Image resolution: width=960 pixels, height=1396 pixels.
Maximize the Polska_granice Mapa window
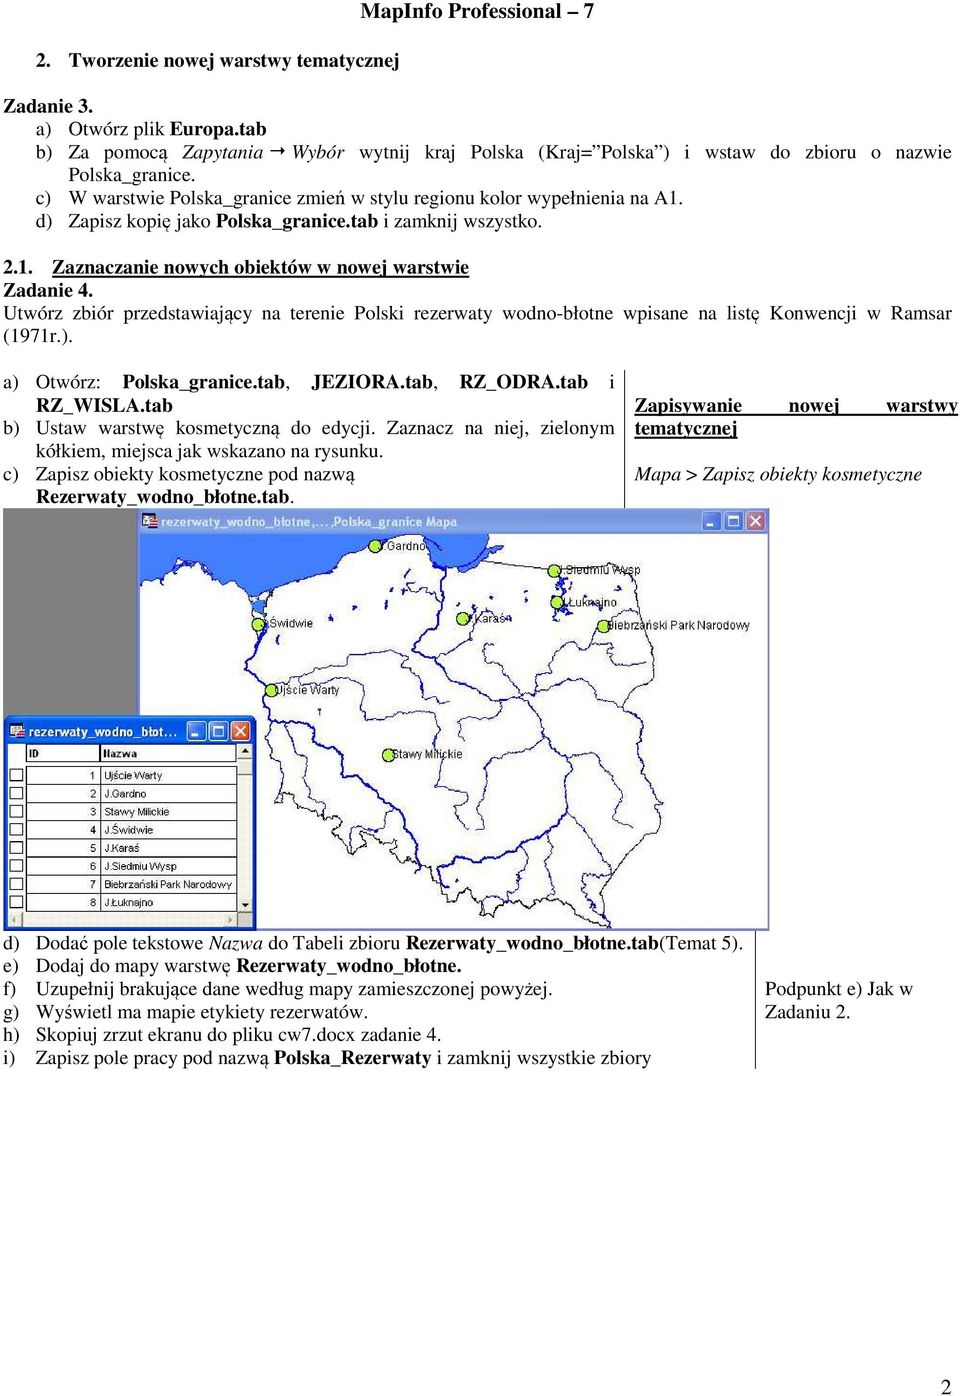(x=733, y=521)
